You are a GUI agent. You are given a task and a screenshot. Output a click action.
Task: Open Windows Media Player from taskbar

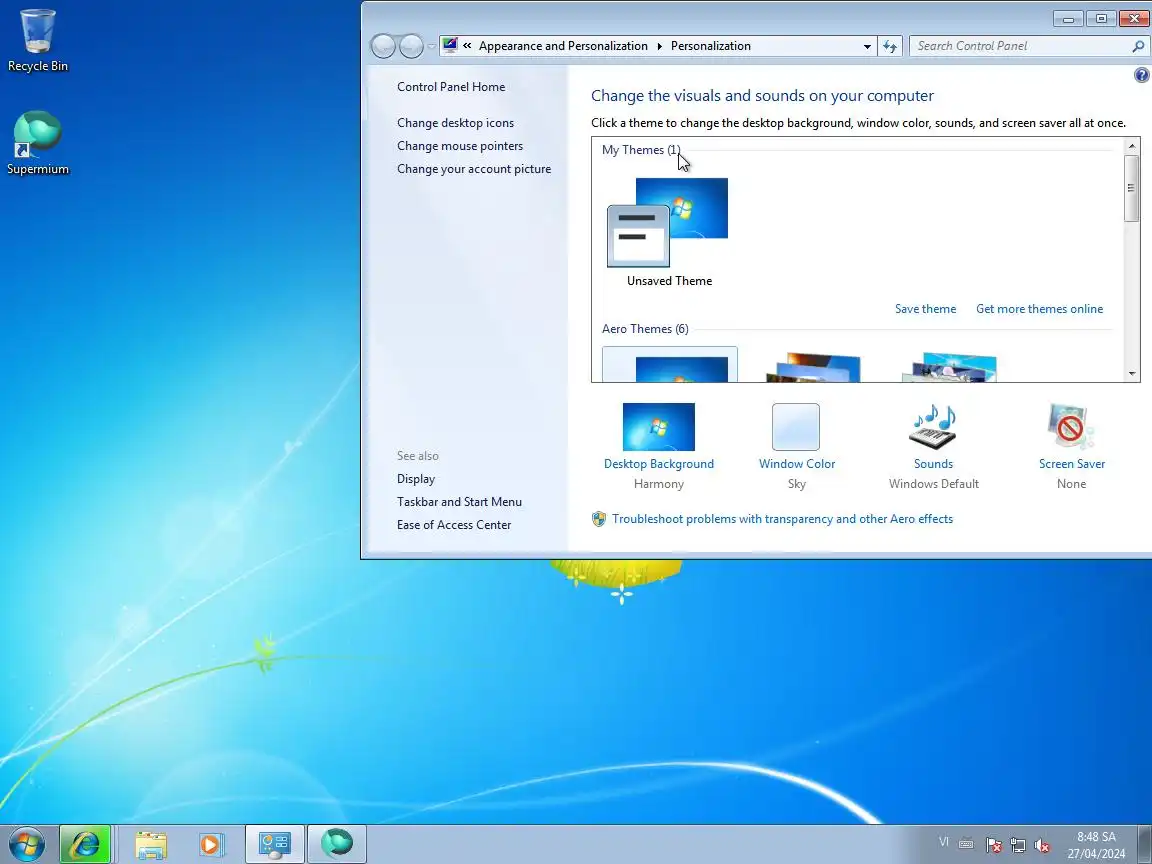[x=210, y=844]
